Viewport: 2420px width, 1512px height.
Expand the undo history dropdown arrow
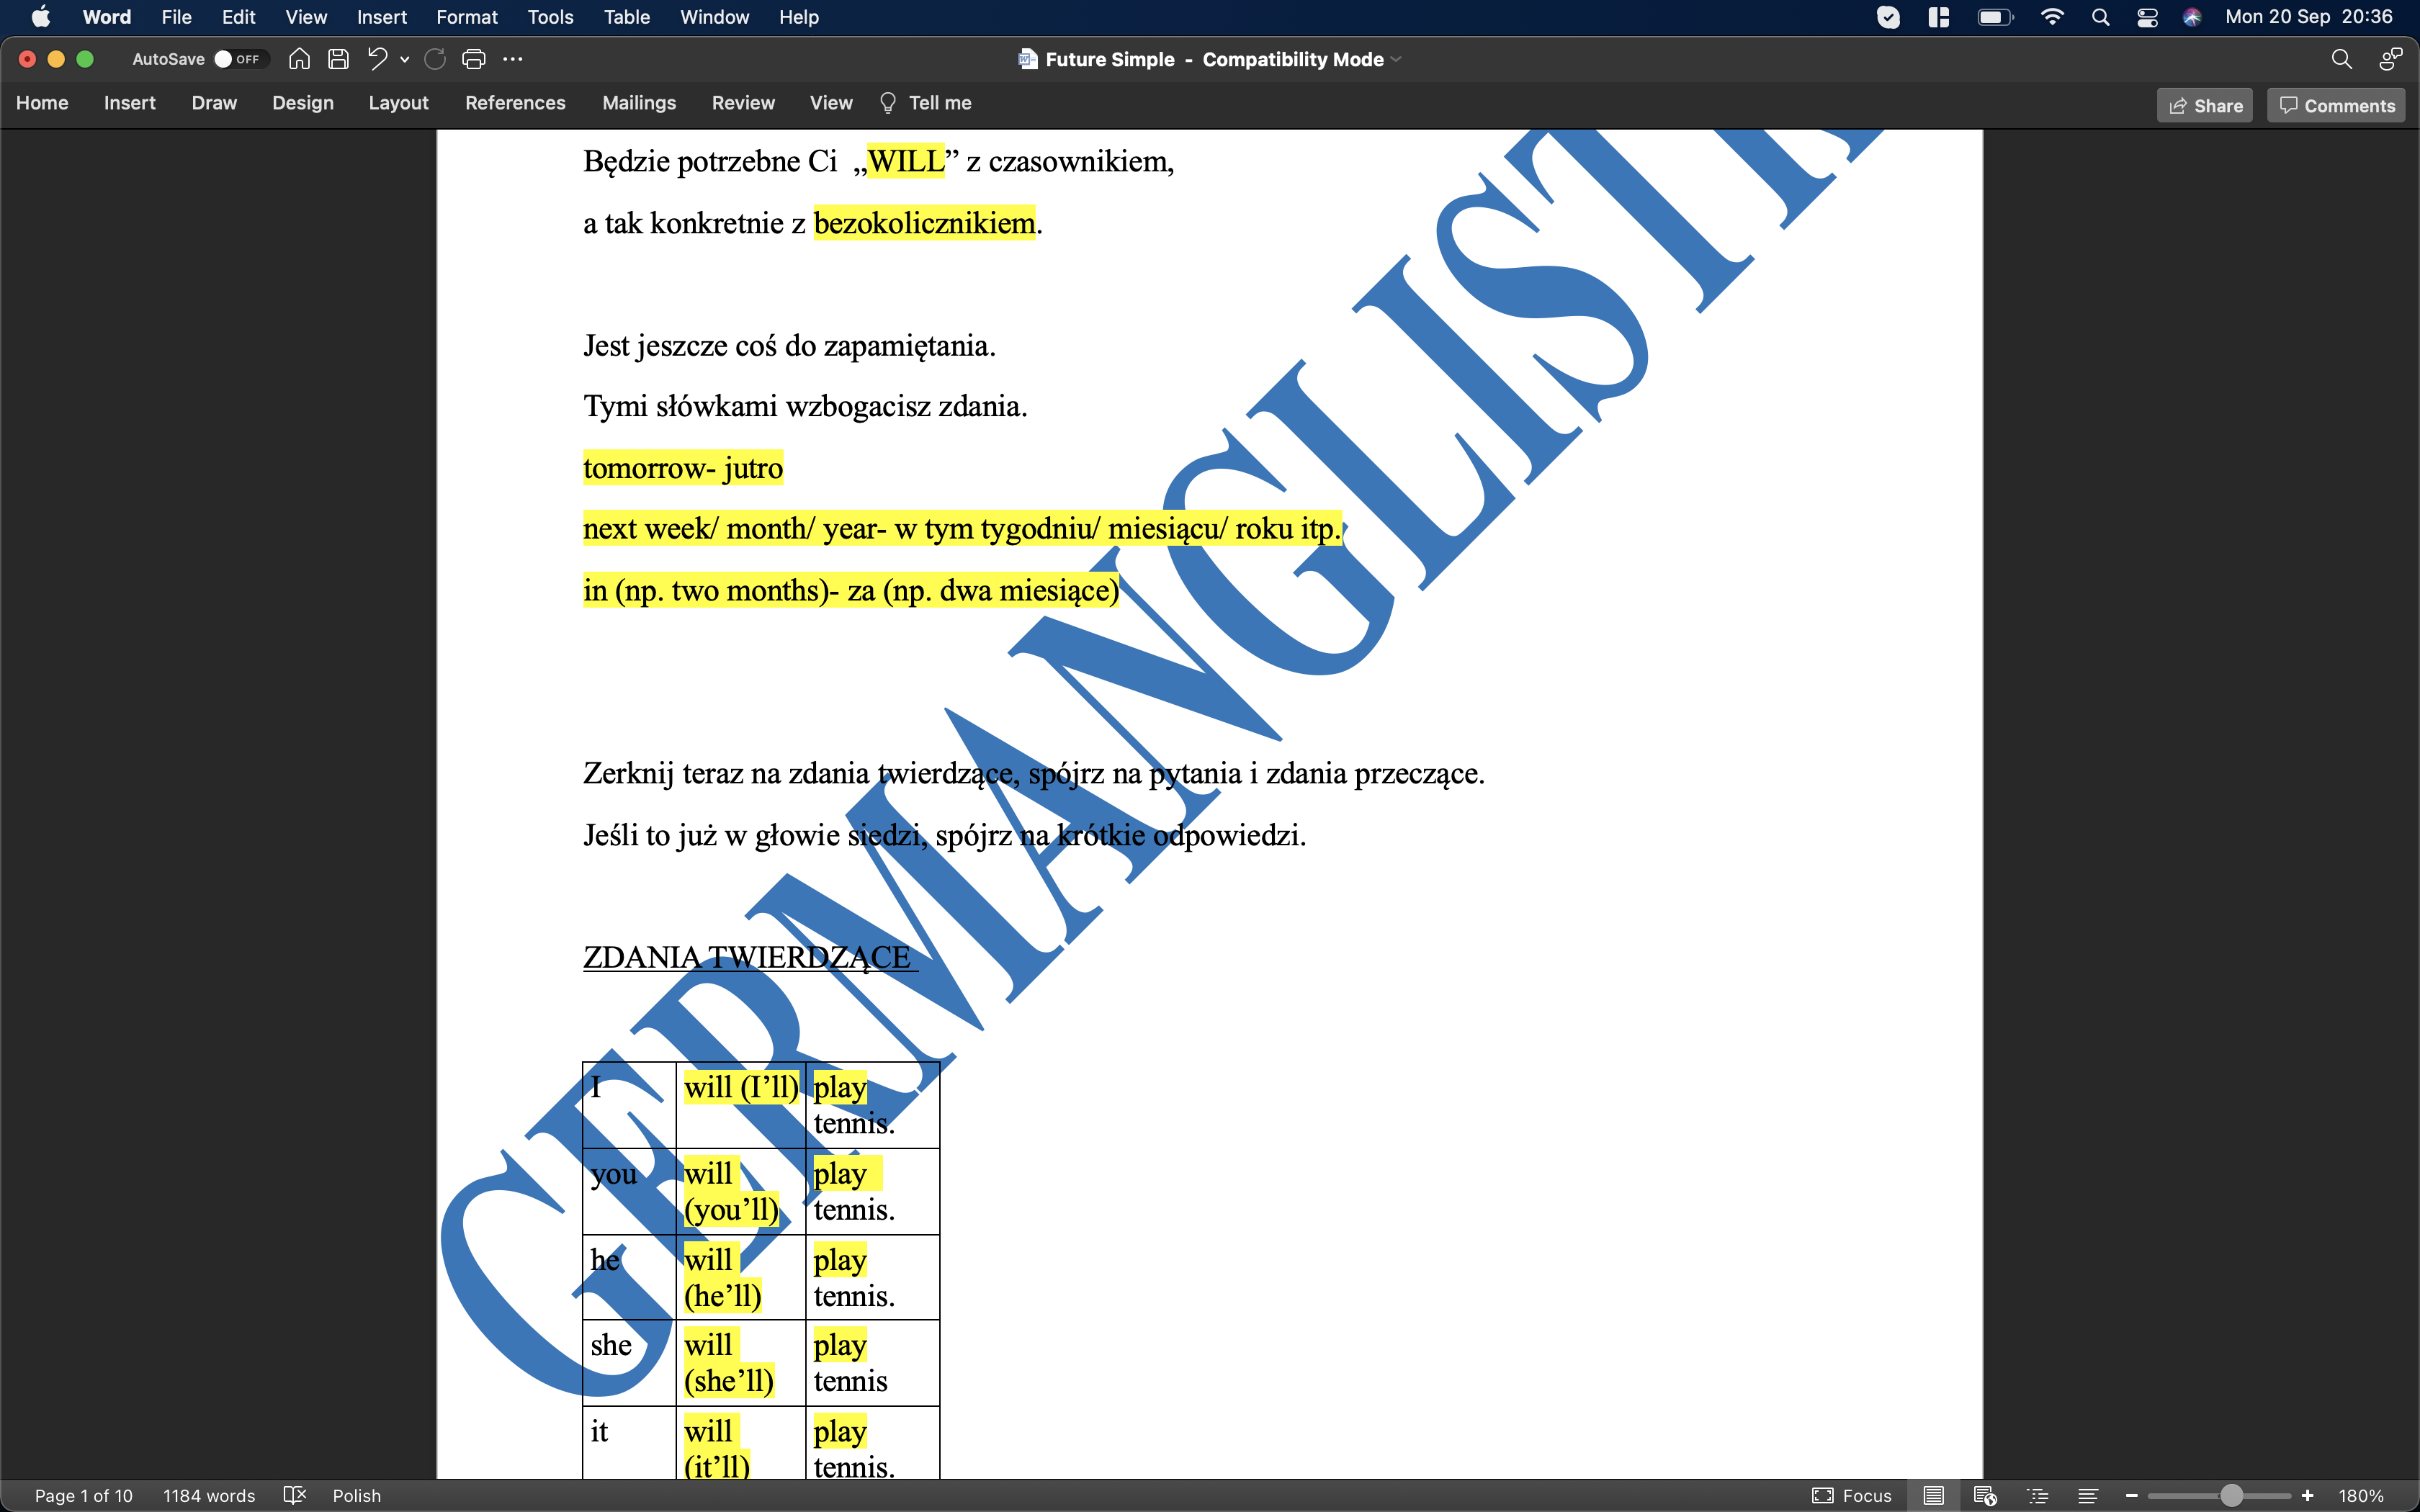(405, 59)
